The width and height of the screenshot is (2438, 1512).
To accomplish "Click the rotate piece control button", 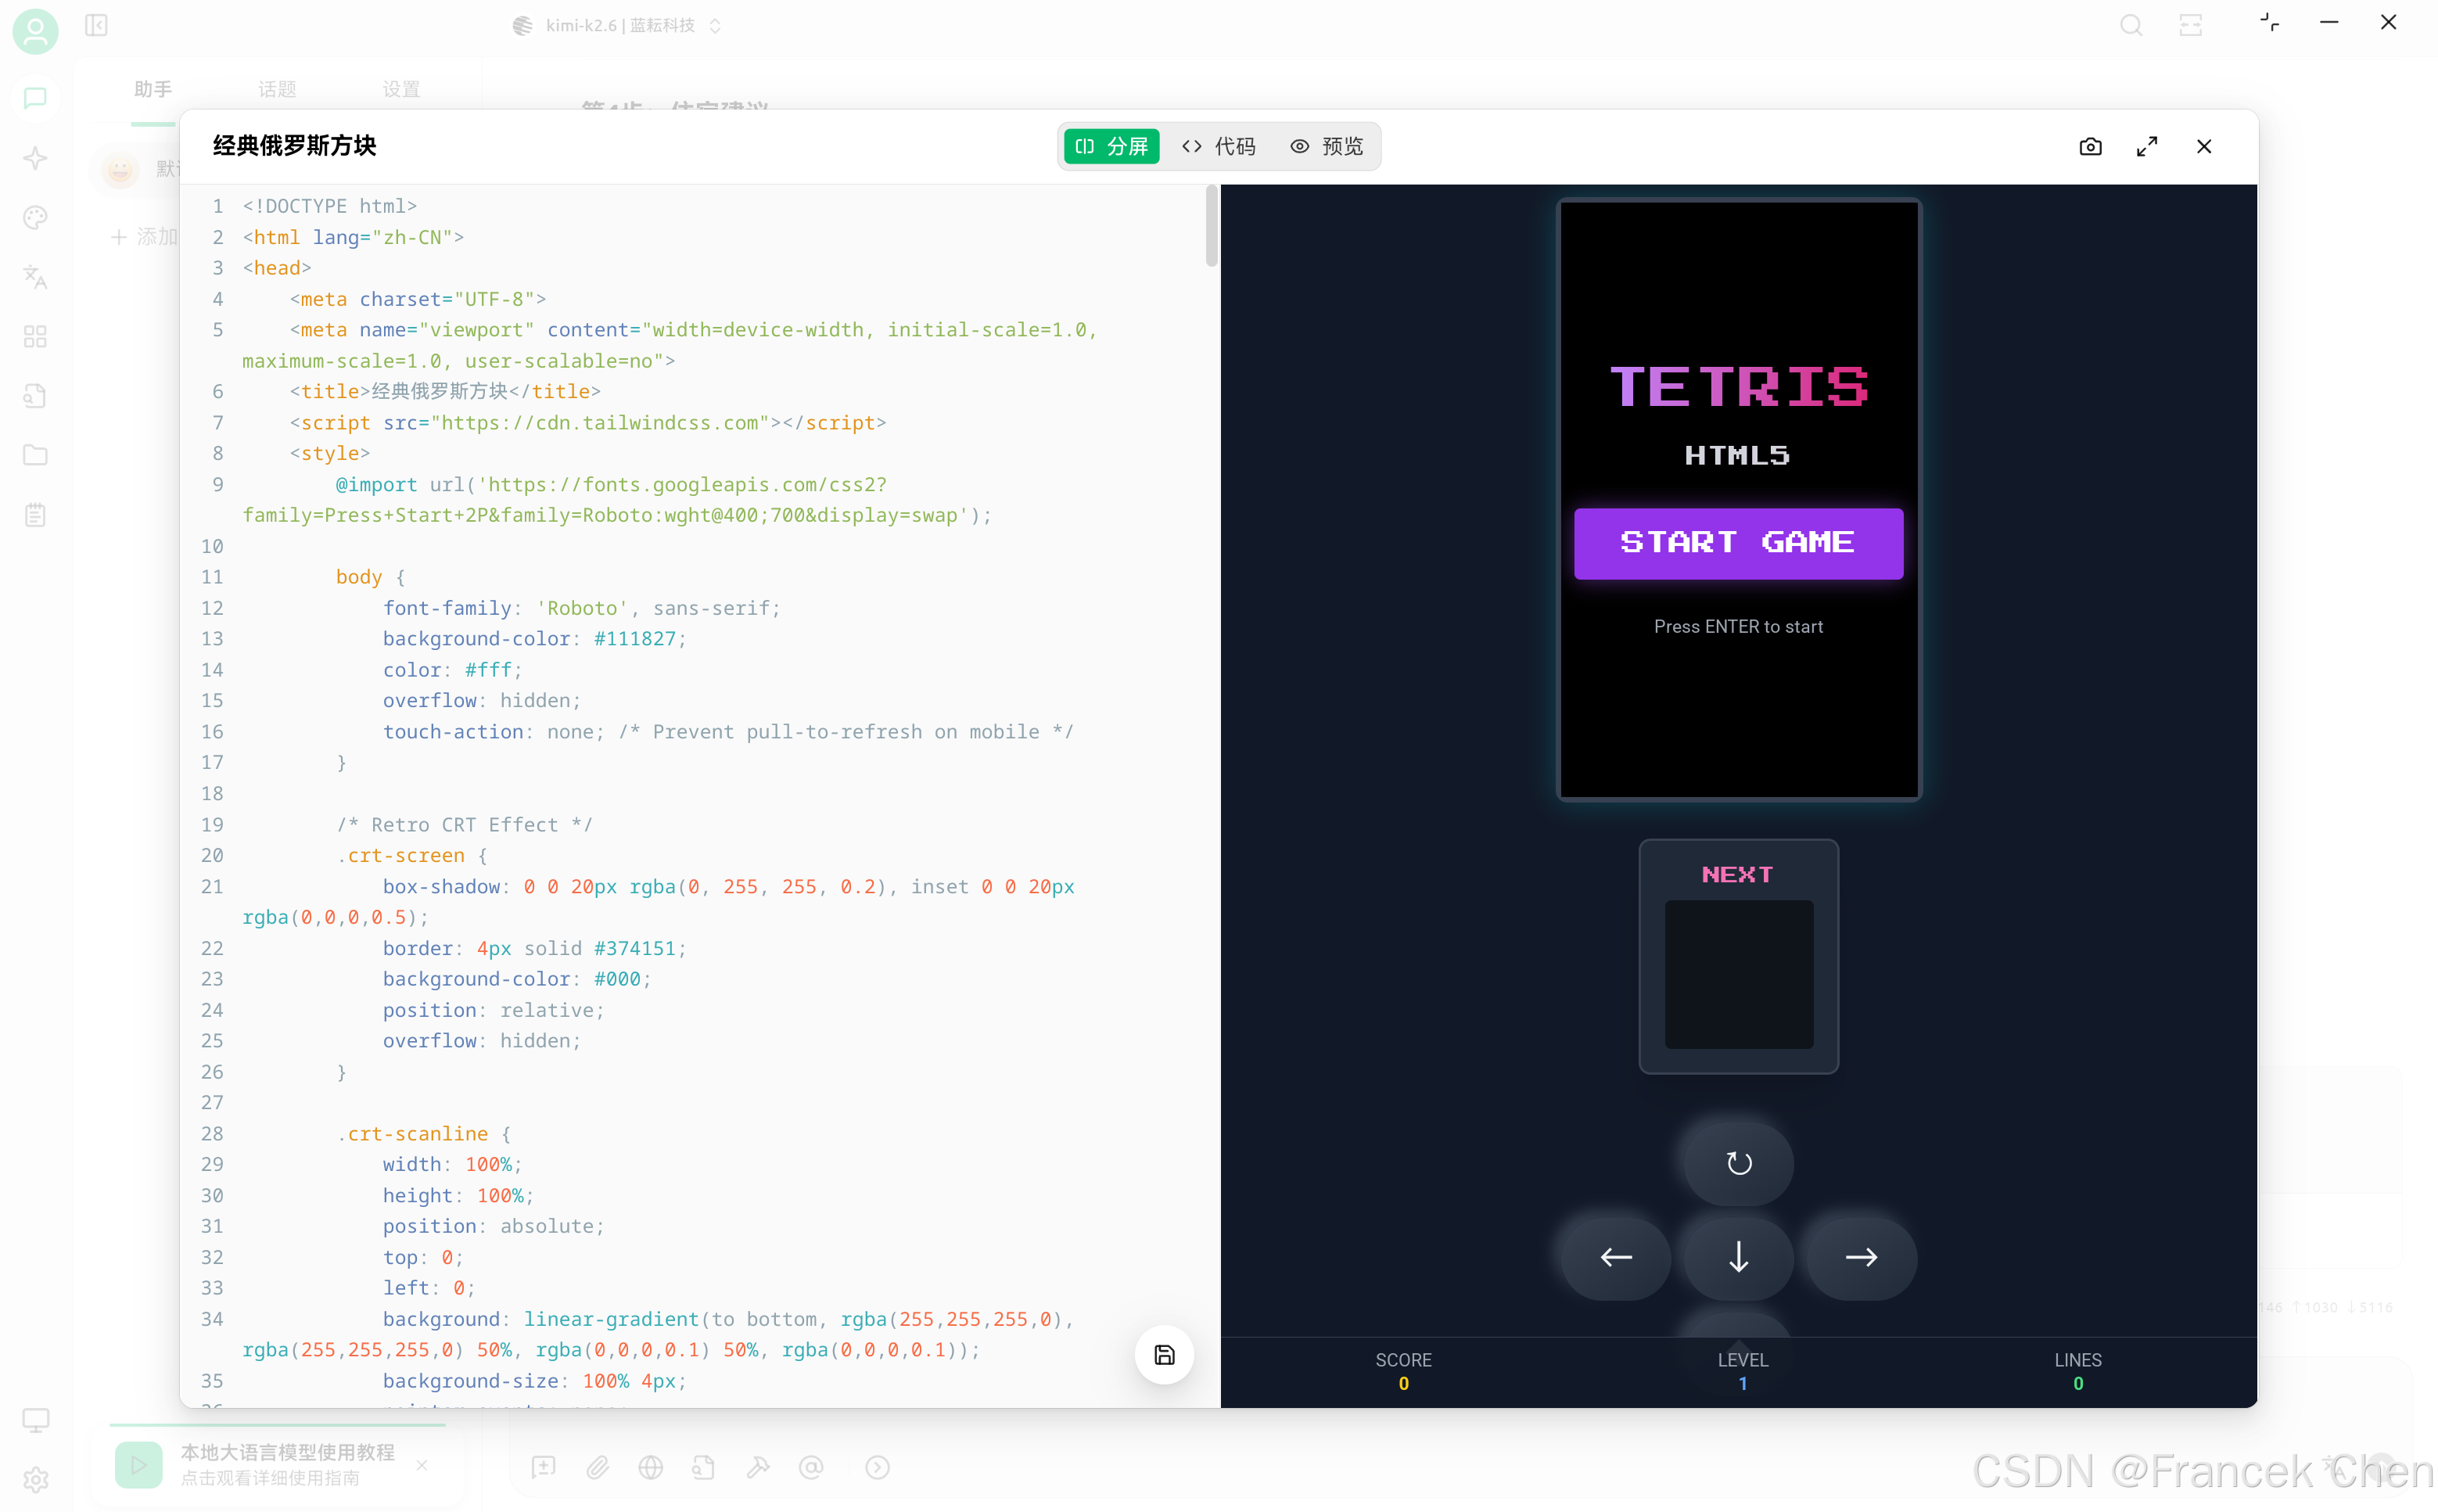I will point(1739,1163).
